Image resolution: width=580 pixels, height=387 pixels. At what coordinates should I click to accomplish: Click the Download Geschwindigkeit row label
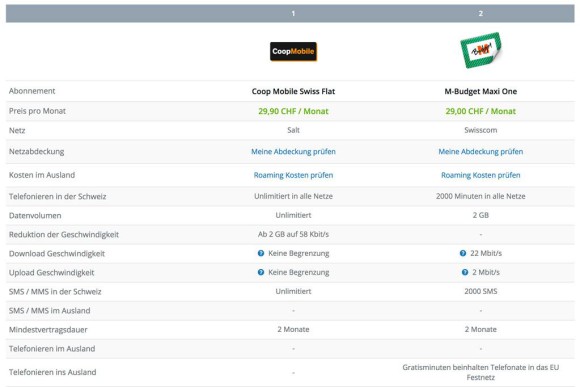coord(57,254)
